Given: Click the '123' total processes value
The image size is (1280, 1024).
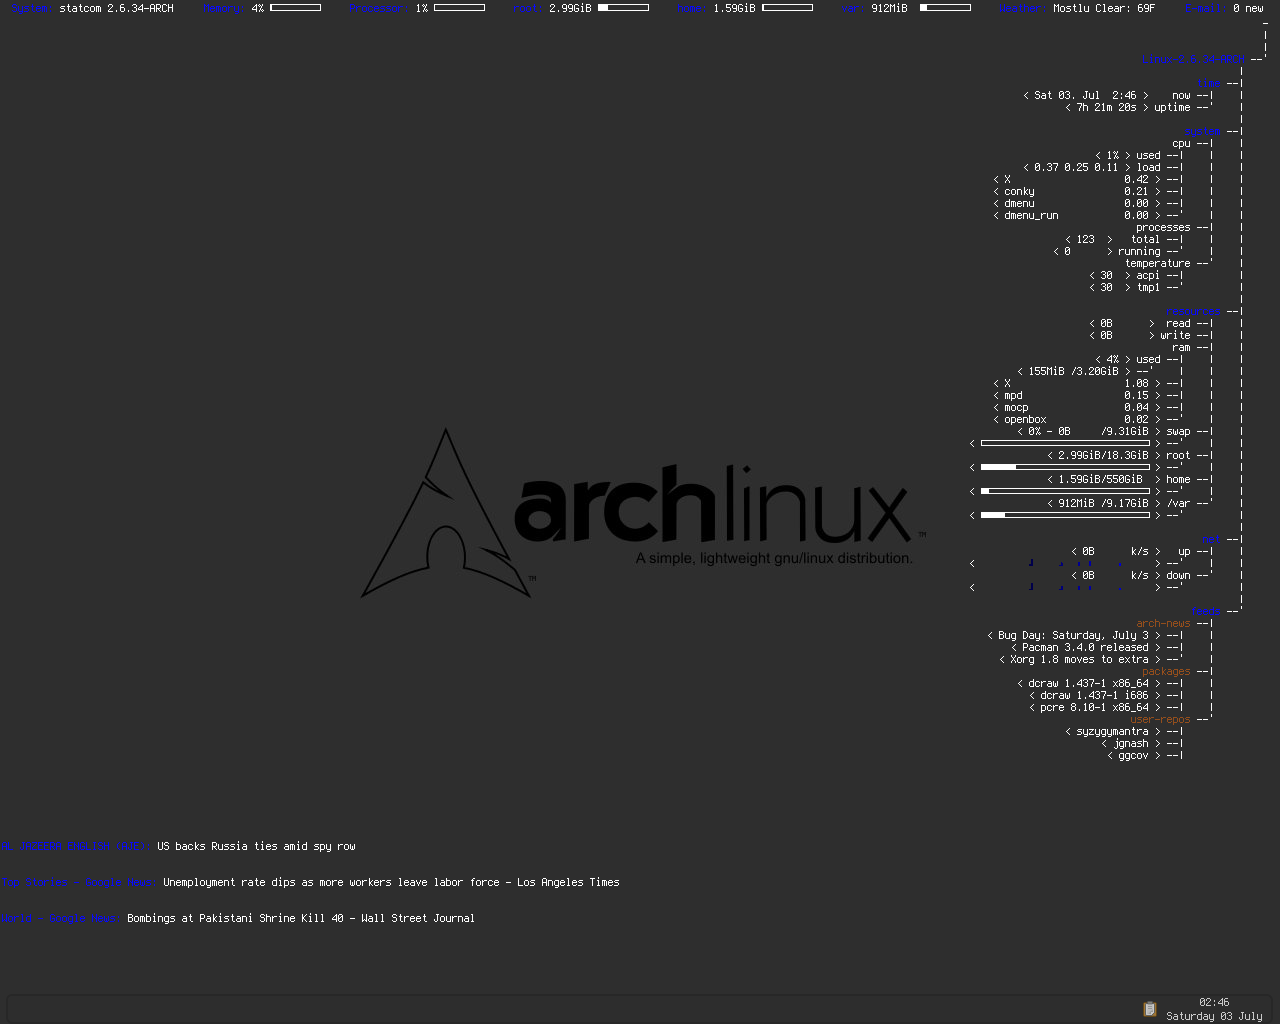Looking at the screenshot, I should point(1085,240).
